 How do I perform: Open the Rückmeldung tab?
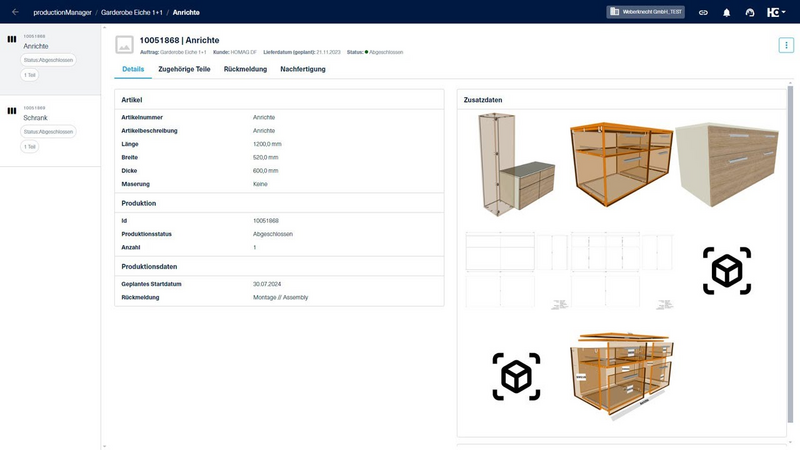click(x=246, y=69)
